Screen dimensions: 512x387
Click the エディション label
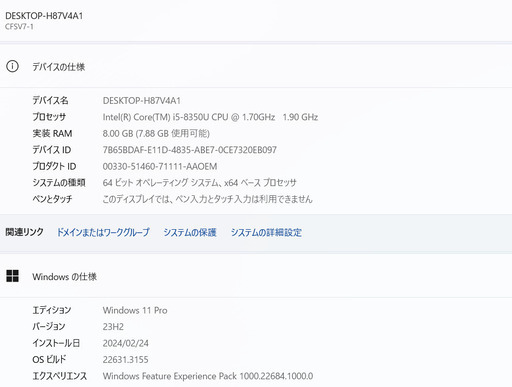point(52,310)
